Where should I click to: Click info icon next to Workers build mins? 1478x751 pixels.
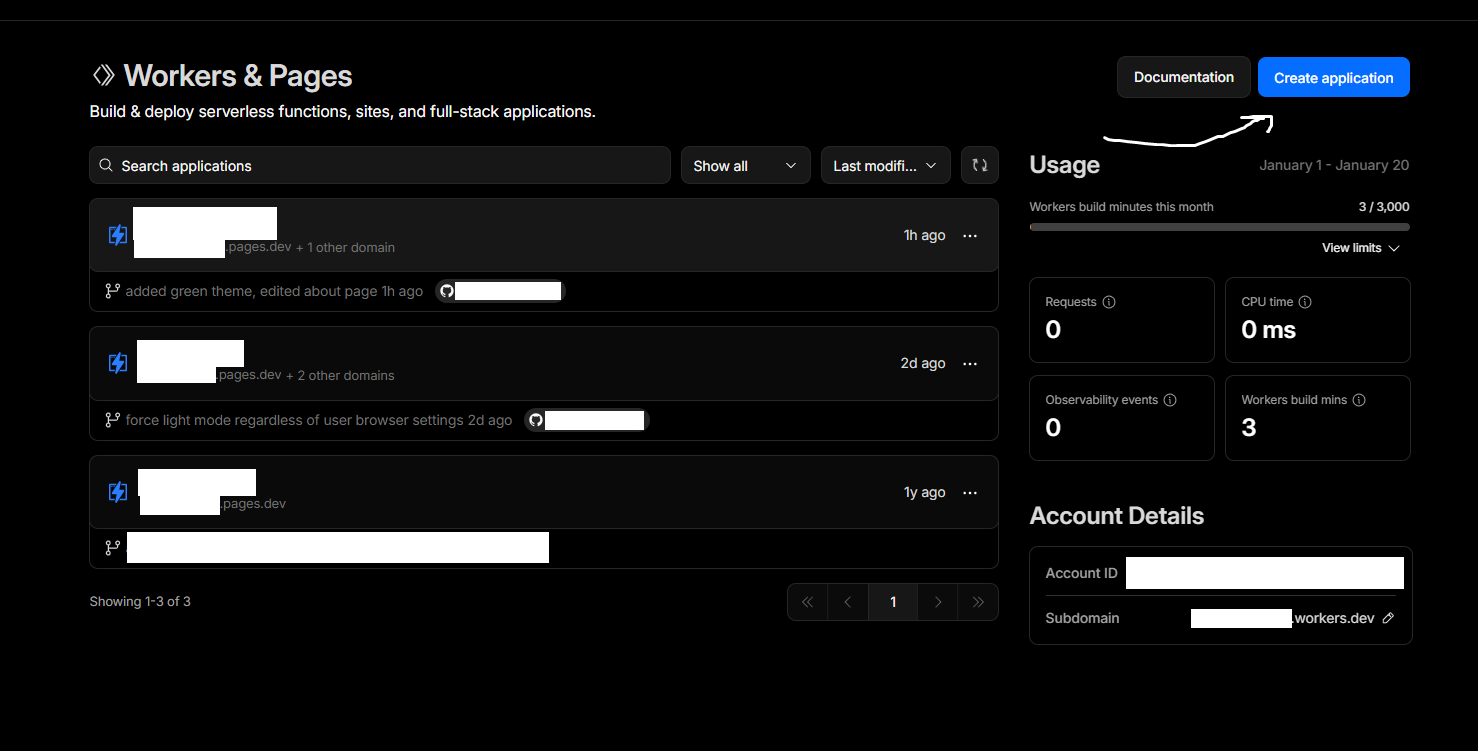pos(1359,400)
